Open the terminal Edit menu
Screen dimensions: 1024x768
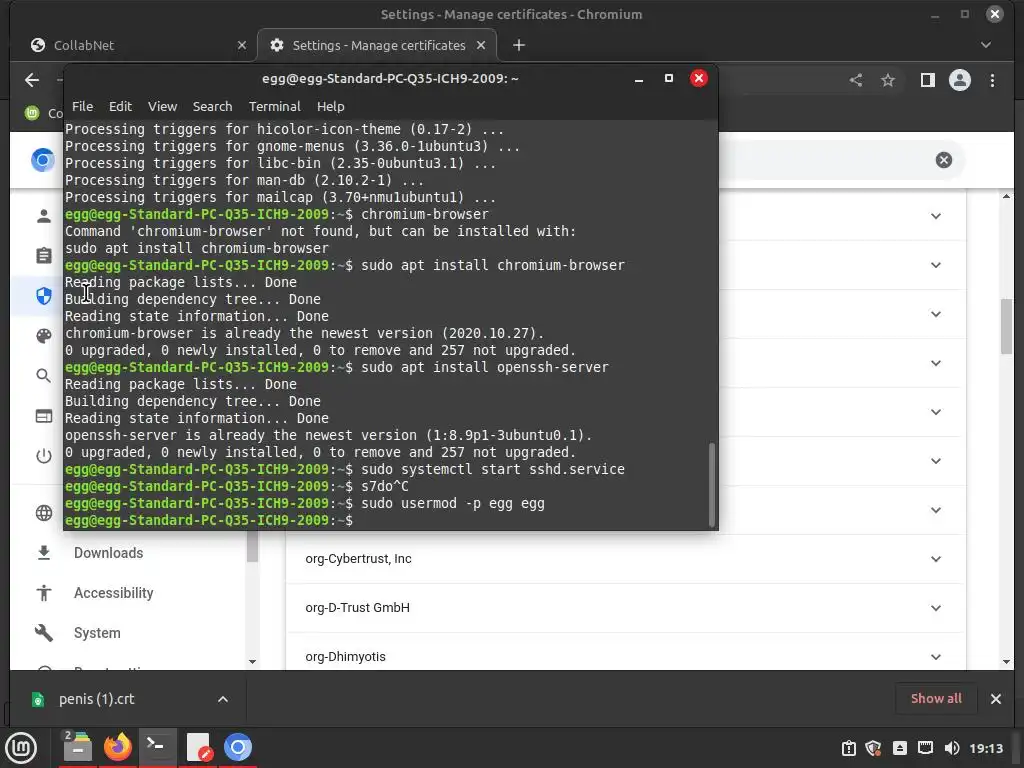[x=120, y=106]
